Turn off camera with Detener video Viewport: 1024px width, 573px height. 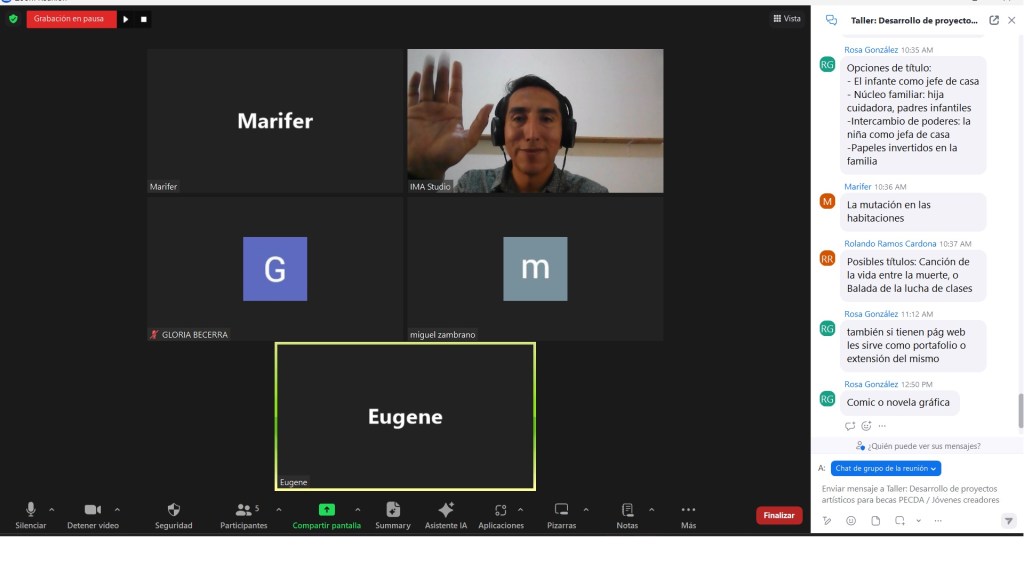pos(92,510)
